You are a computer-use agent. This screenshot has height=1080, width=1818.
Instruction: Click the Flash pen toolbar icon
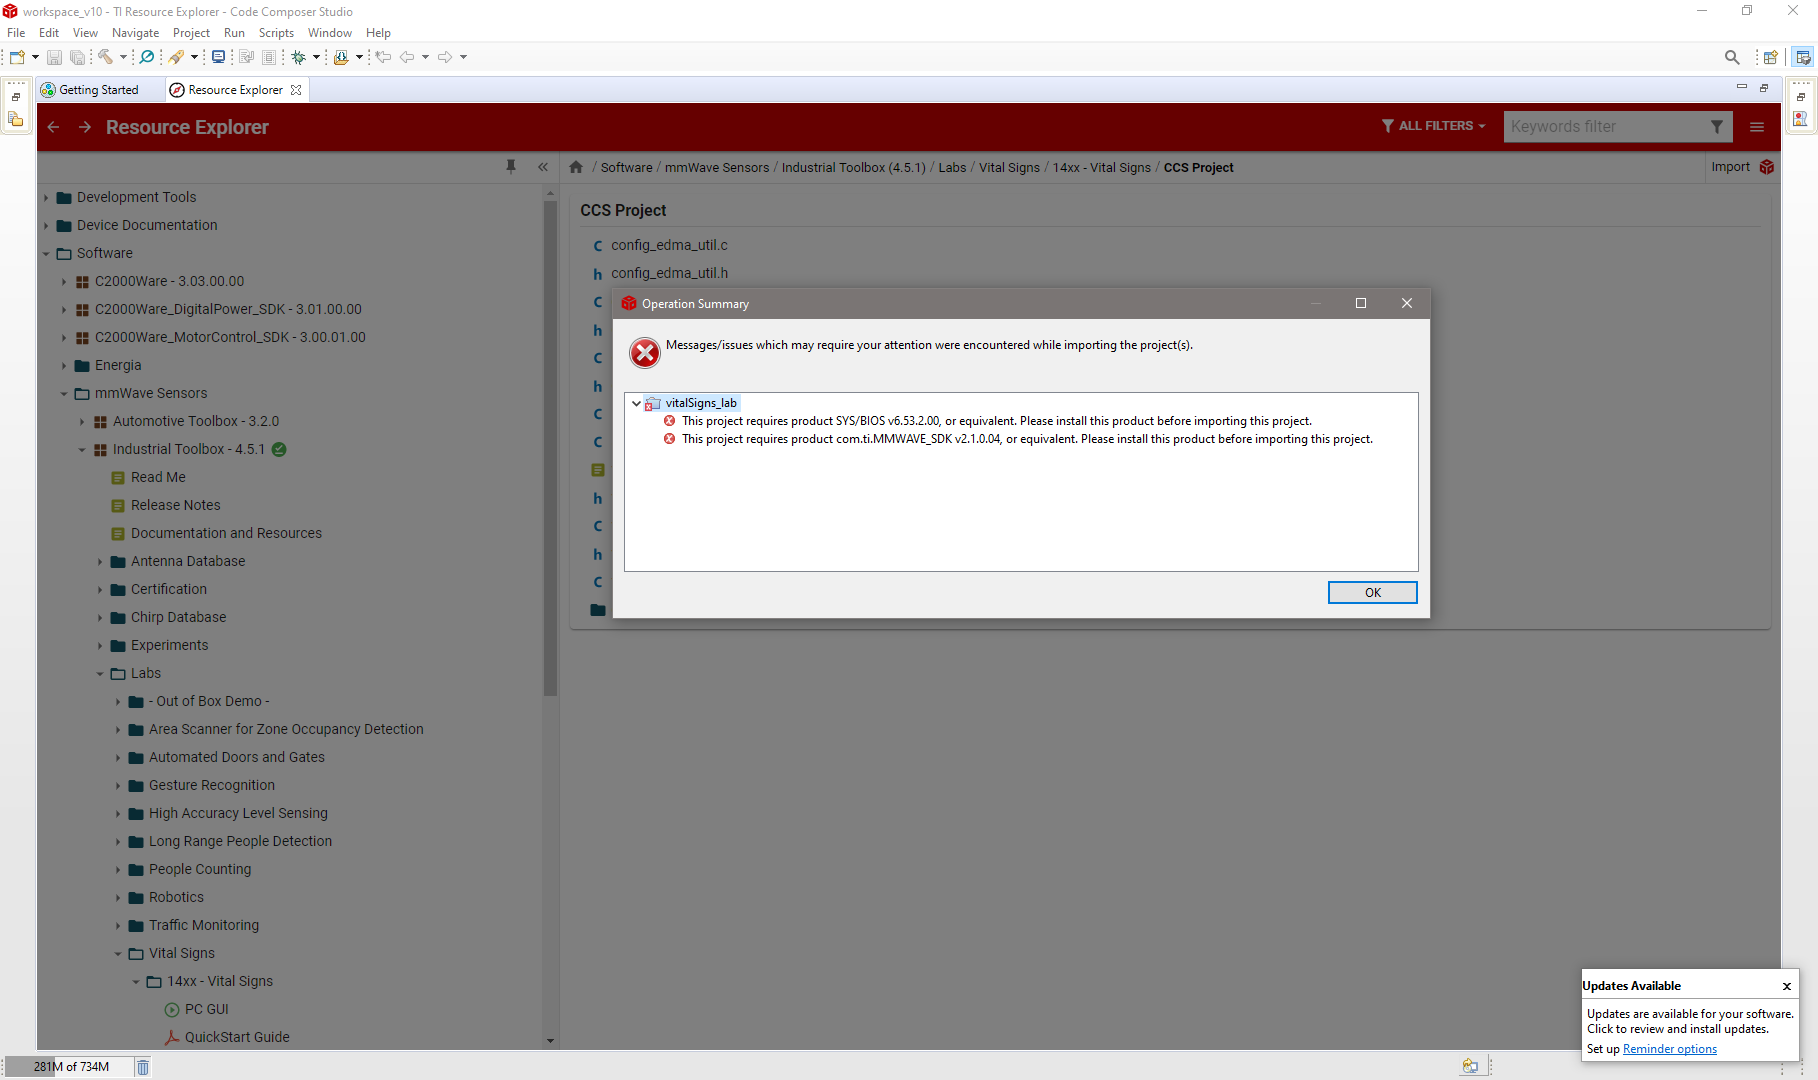point(176,57)
